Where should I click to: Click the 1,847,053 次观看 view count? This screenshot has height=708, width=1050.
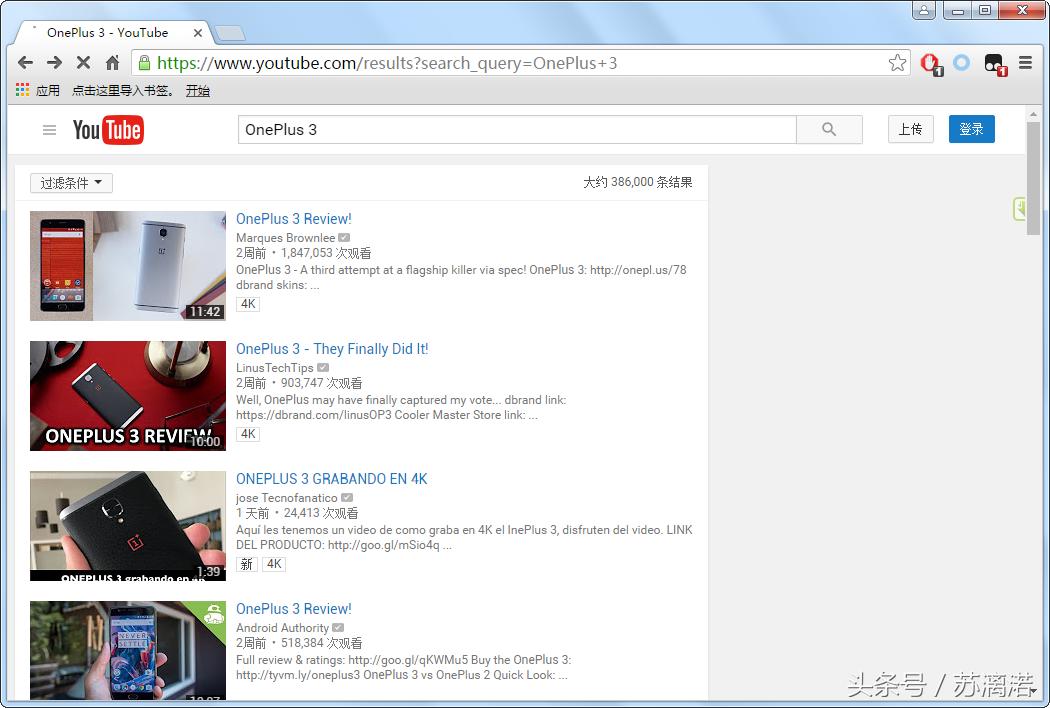326,253
